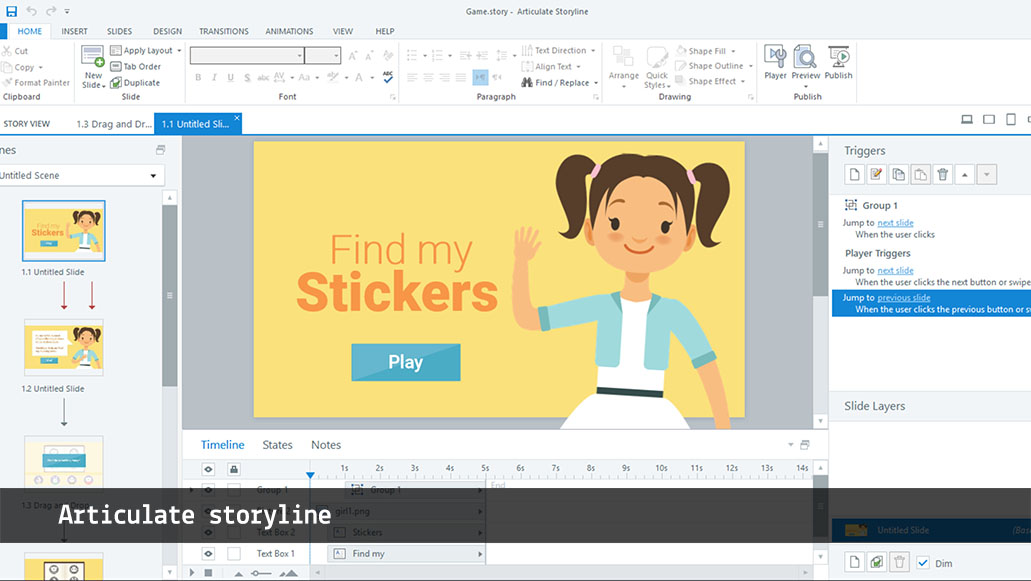Delete the selected trigger using trash icon
Viewport: 1031px width, 581px height.
coord(942,175)
